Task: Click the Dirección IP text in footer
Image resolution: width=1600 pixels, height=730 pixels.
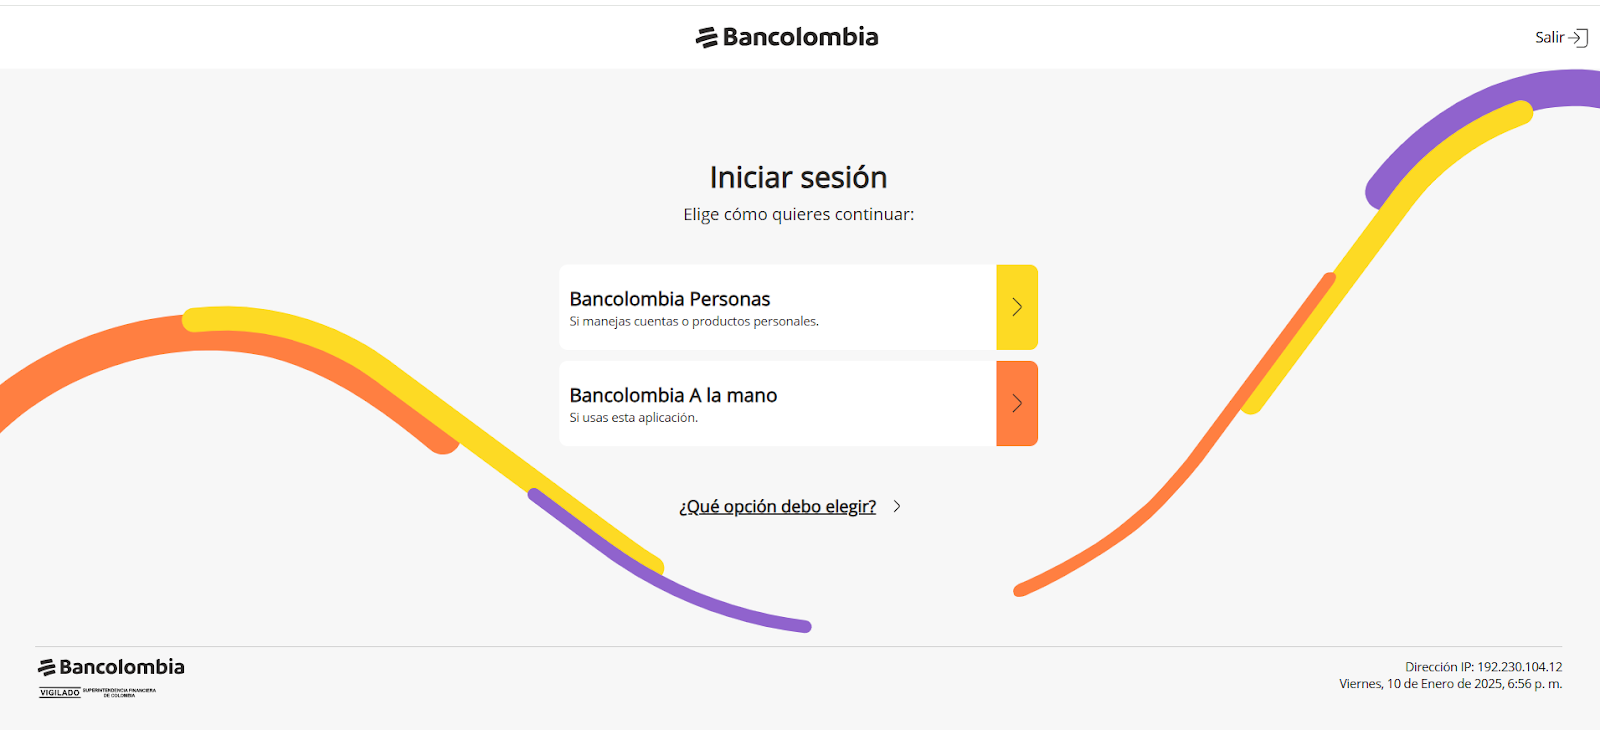Action: [1483, 667]
